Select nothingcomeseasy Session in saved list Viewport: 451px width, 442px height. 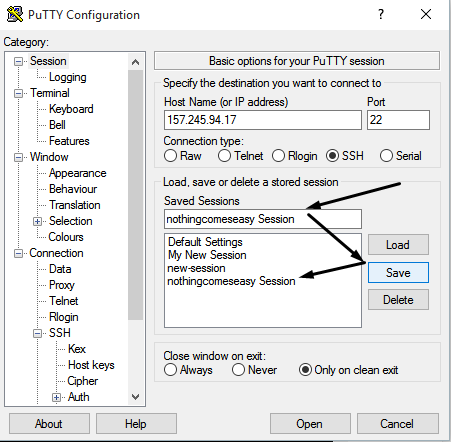click(231, 281)
